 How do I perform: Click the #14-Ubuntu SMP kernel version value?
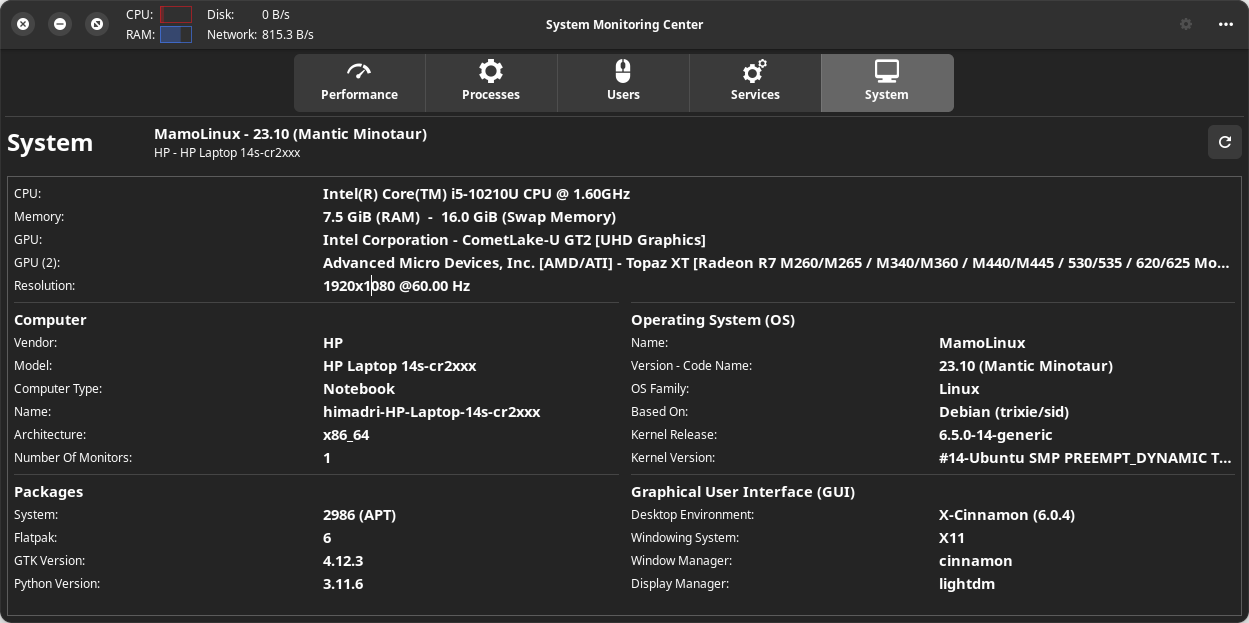point(1085,458)
